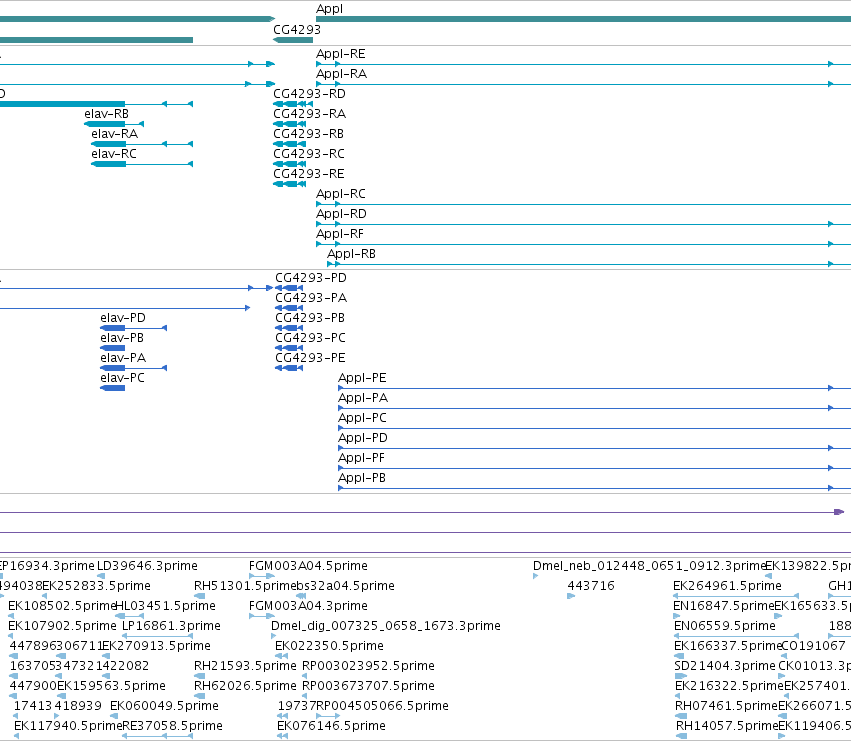Click the RH21593.5prime EST label
The width and height of the screenshot is (851, 741).
(245, 666)
